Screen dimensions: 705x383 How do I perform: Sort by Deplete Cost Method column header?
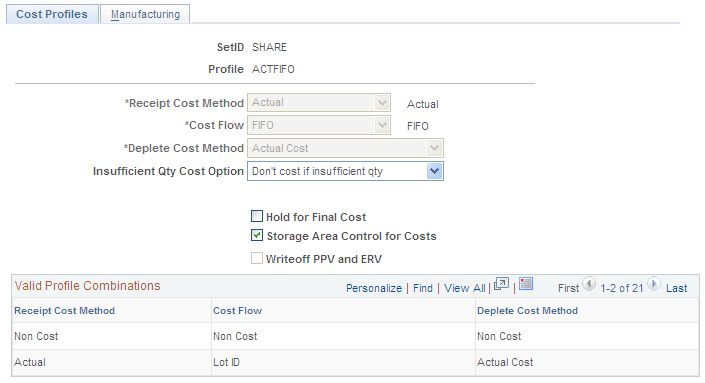click(527, 311)
